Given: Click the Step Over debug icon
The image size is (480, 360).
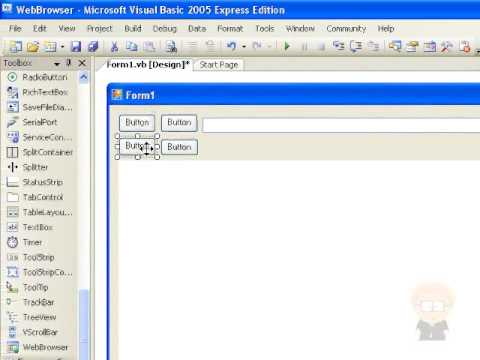Looking at the screenshot, I should (x=356, y=46).
